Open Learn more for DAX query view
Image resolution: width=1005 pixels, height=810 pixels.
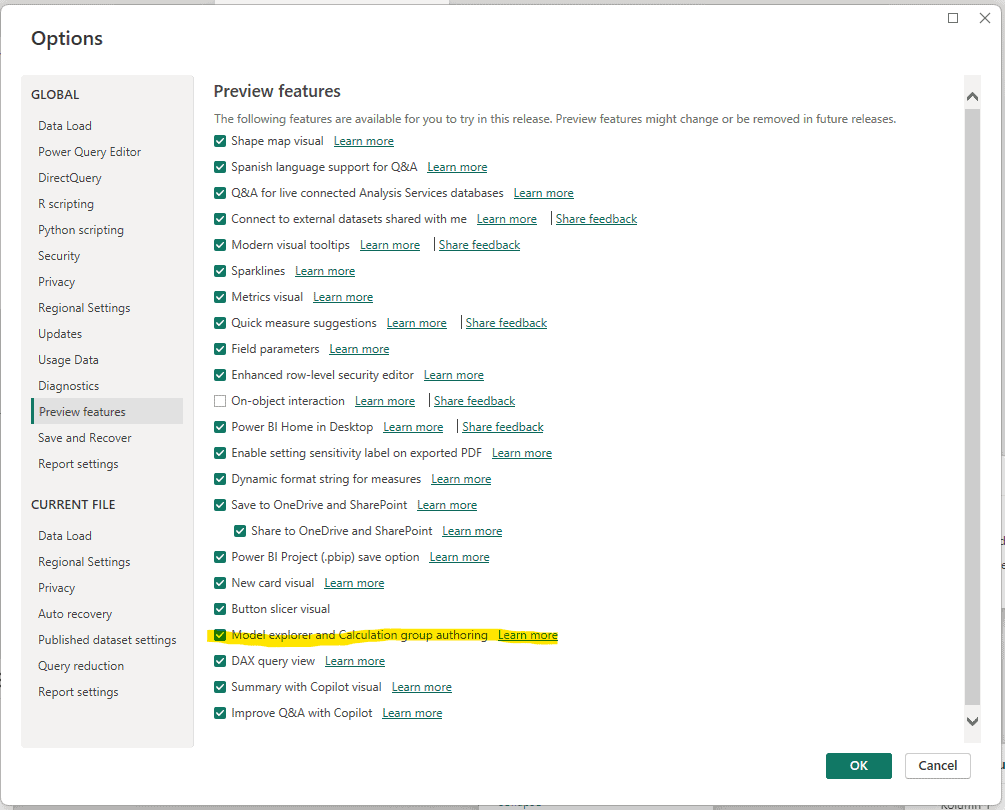point(354,661)
